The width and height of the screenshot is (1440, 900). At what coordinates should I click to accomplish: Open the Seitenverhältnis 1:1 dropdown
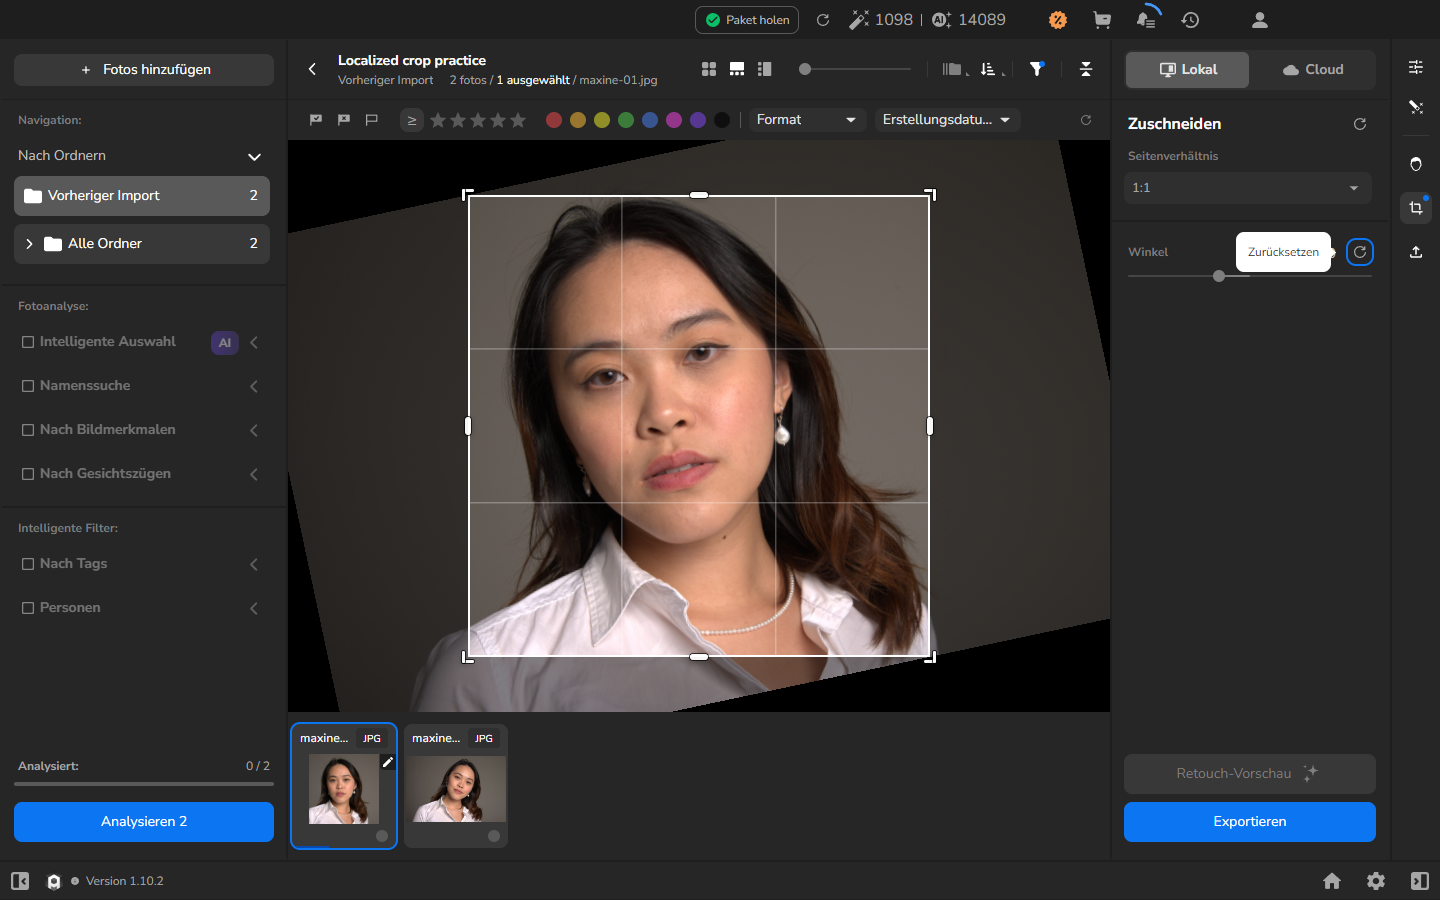pyautogui.click(x=1248, y=188)
